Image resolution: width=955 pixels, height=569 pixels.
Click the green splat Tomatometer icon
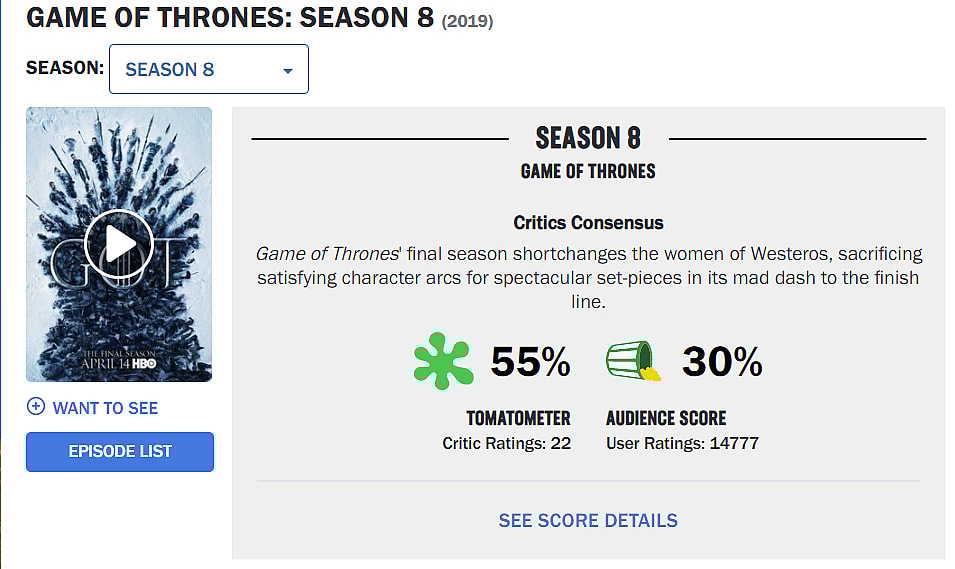(442, 362)
